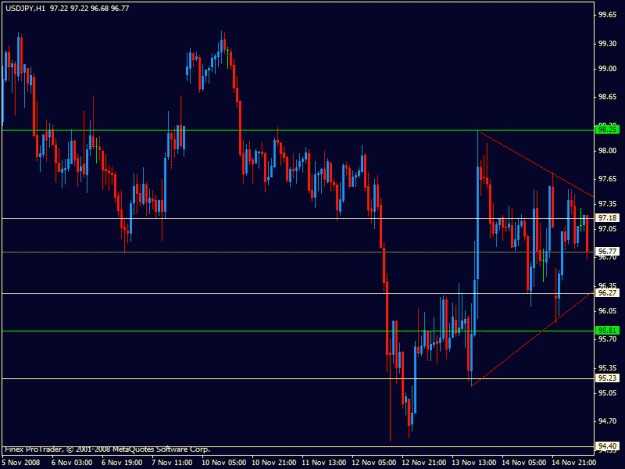625x469 pixels.
Task: Select the 94.40 price level tag
Action: 607,446
